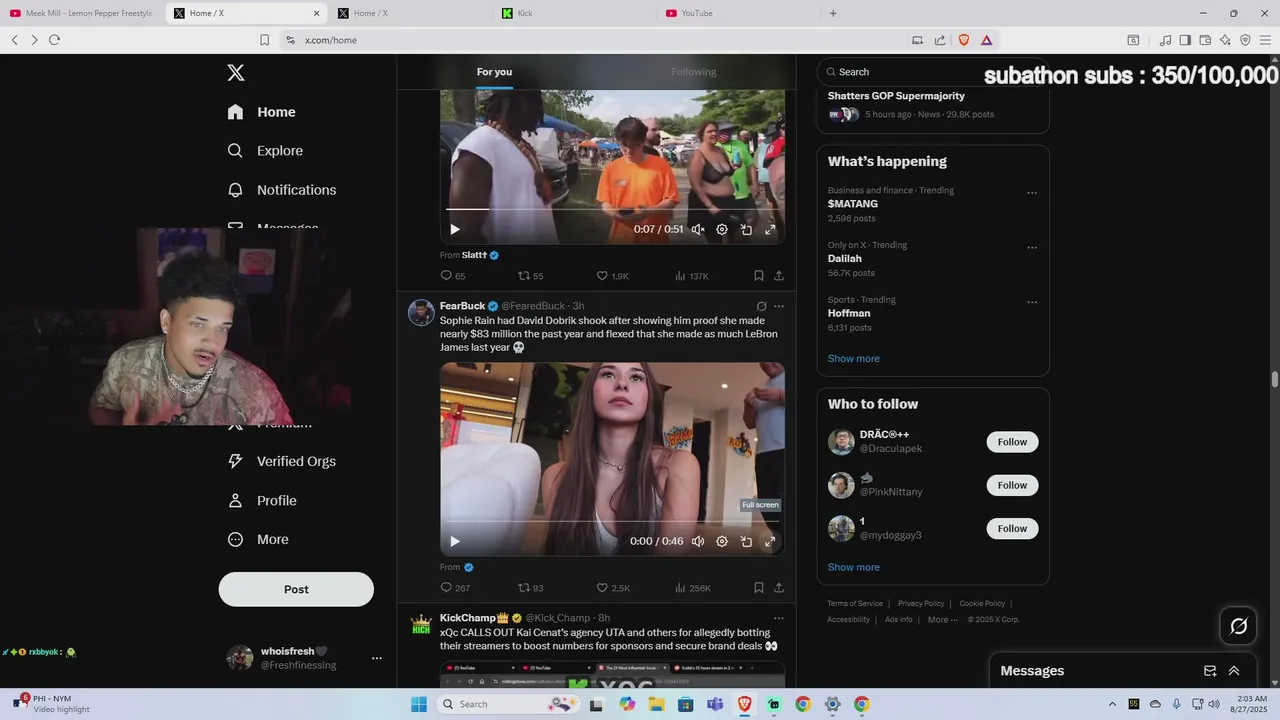
Task: Switch to the YouTube browser tab
Action: (737, 13)
